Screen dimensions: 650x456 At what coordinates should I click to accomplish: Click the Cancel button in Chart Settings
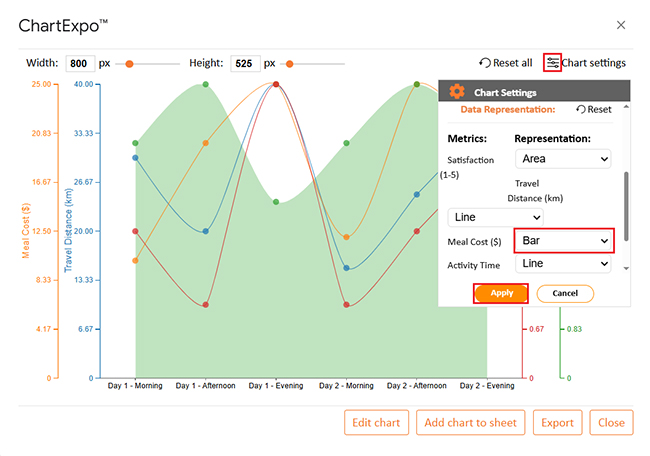click(x=565, y=293)
